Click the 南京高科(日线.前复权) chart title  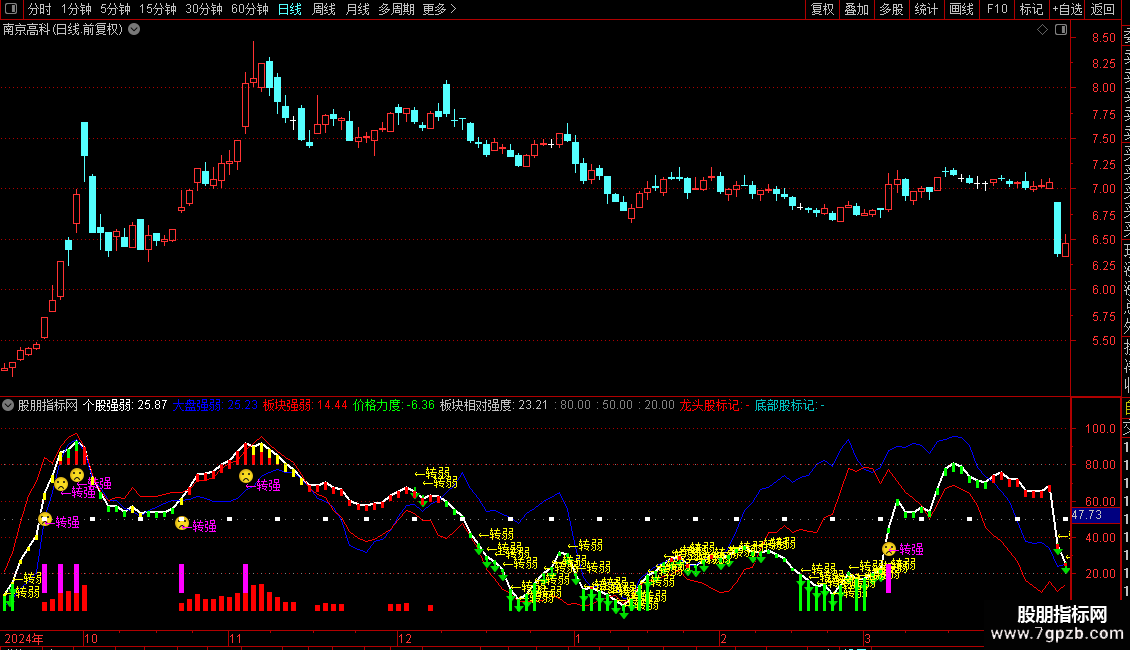(63, 30)
